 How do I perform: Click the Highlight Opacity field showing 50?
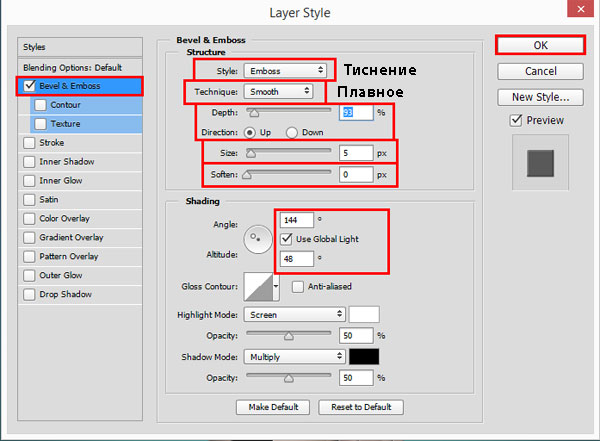tap(356, 336)
